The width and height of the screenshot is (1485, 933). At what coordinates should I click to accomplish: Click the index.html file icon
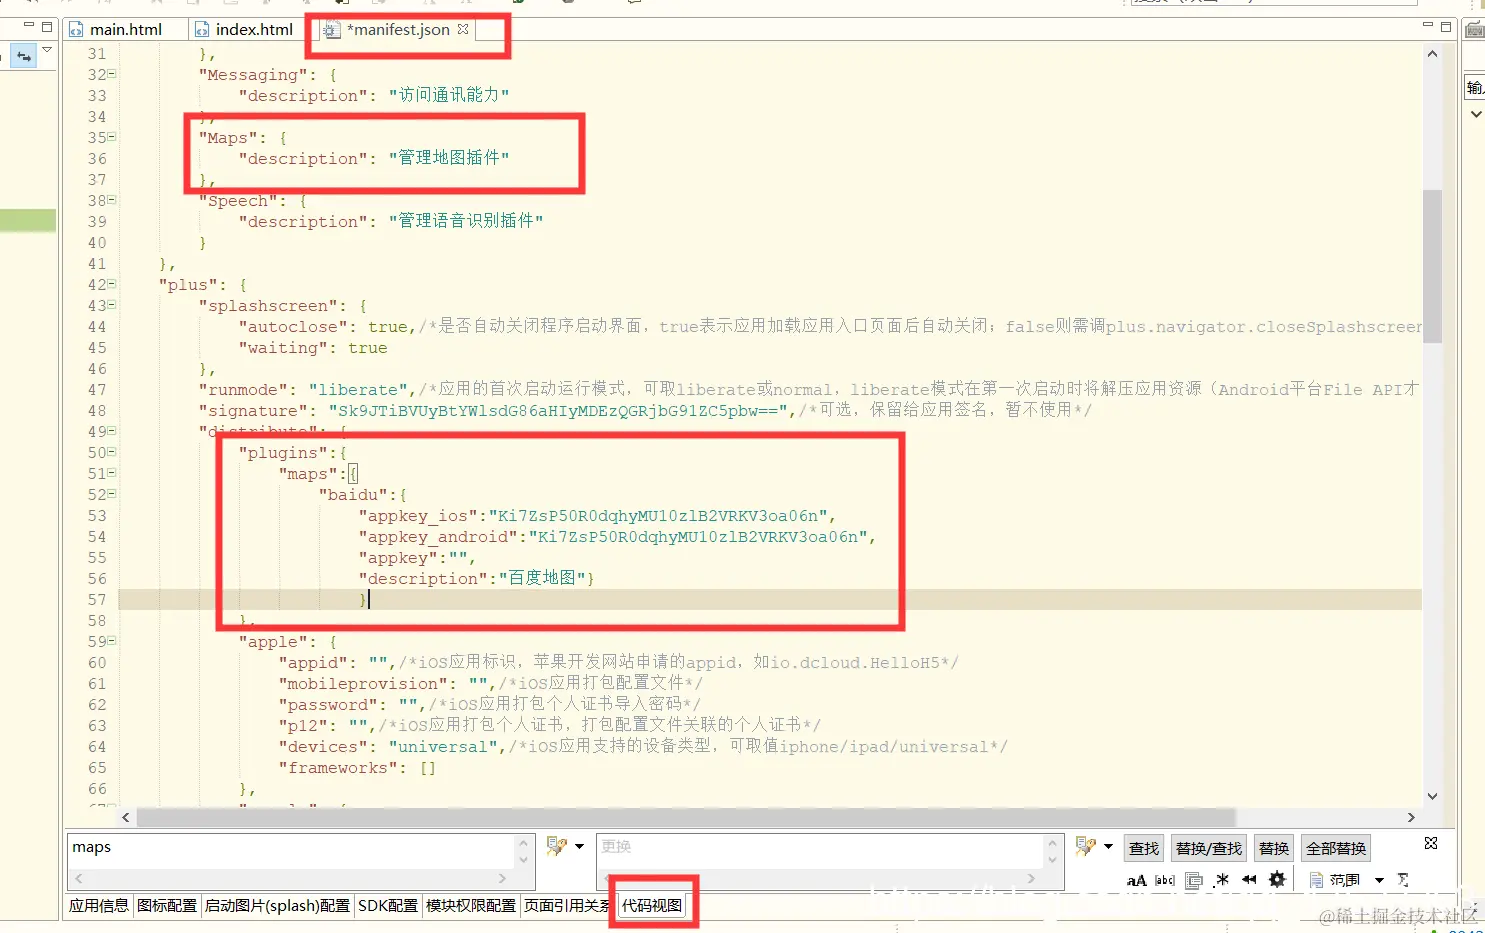(202, 30)
